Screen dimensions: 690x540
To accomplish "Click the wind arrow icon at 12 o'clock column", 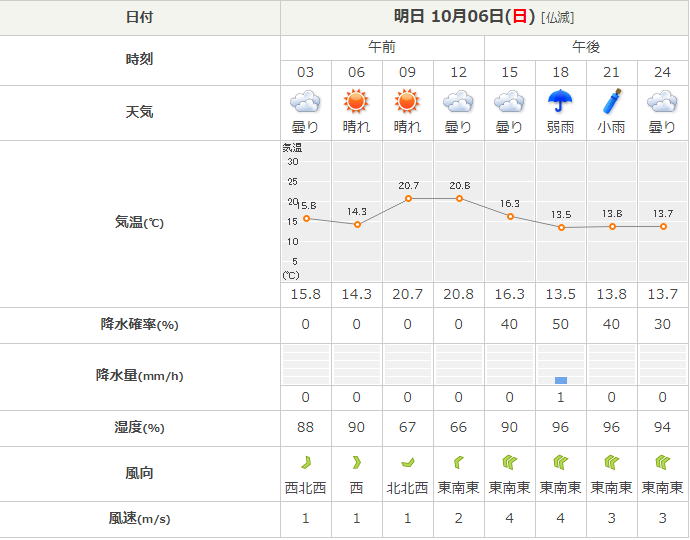I will (x=458, y=462).
